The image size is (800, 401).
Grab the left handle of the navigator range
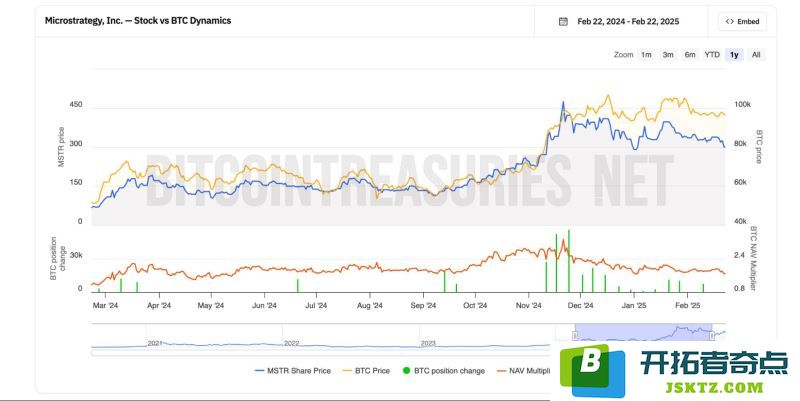pos(575,335)
